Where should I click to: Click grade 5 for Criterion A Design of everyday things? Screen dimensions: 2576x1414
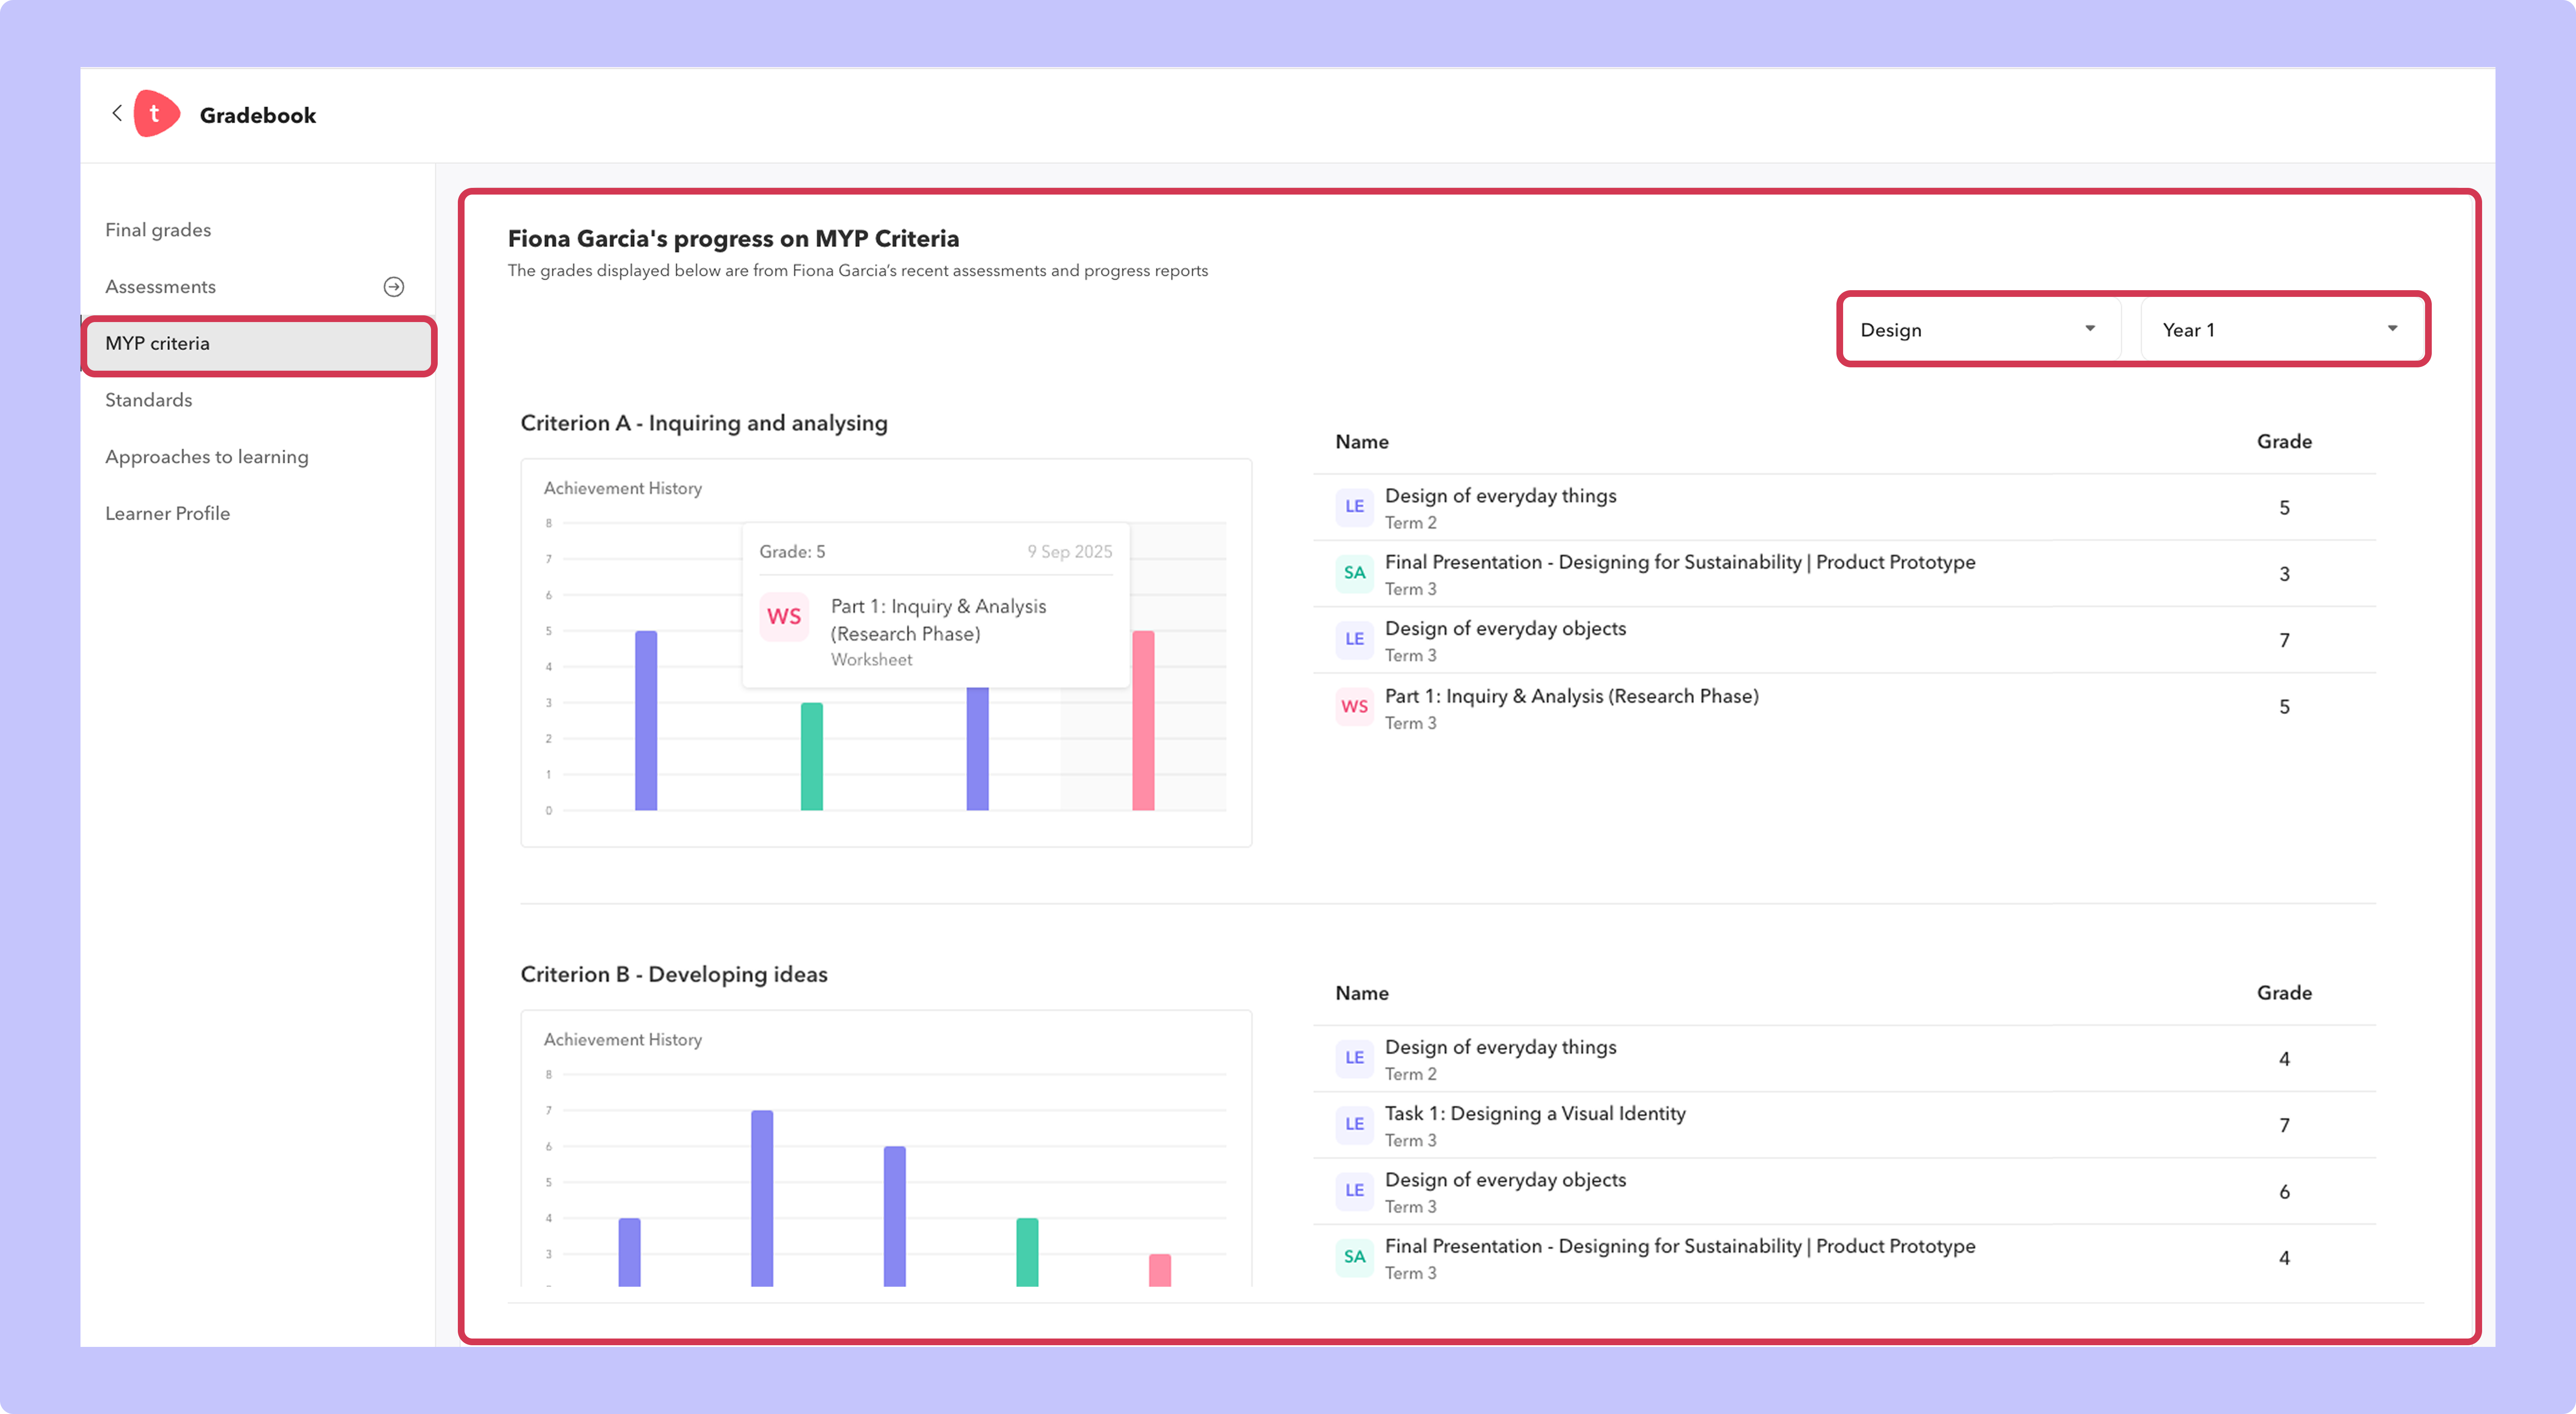(x=2284, y=508)
